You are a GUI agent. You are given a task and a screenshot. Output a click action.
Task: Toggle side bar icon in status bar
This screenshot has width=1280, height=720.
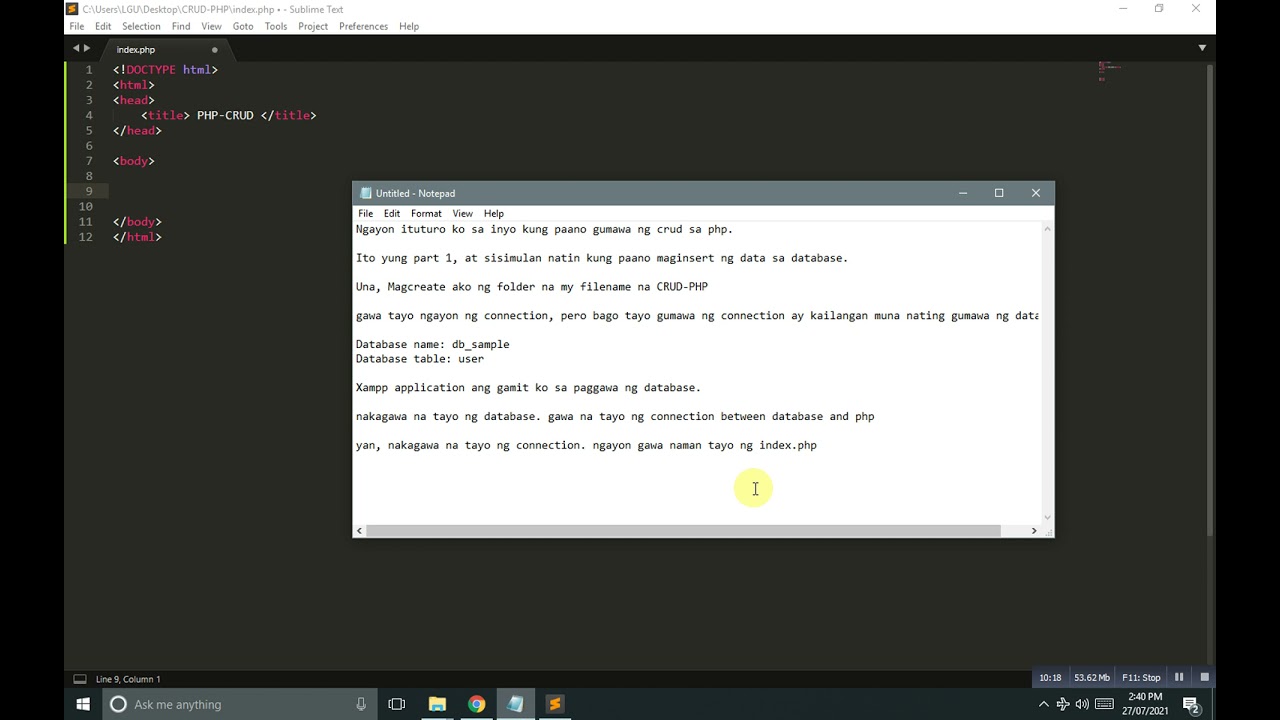point(80,679)
